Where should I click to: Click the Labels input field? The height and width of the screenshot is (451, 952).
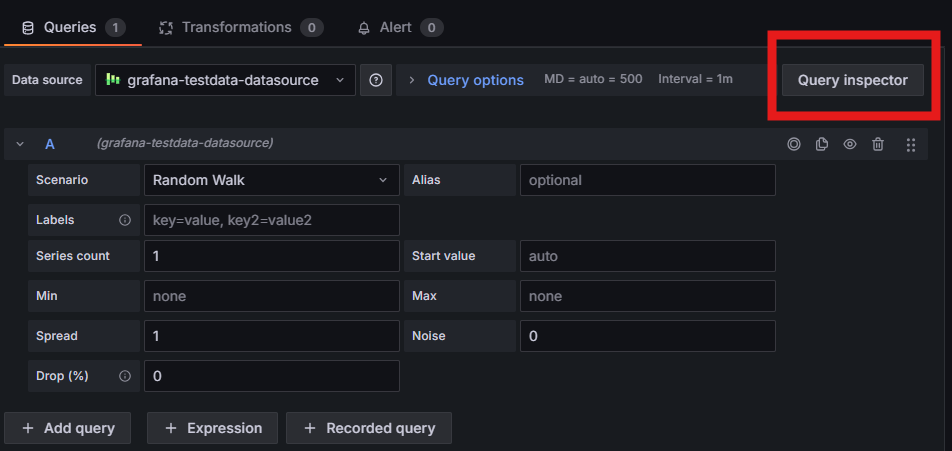(x=271, y=220)
